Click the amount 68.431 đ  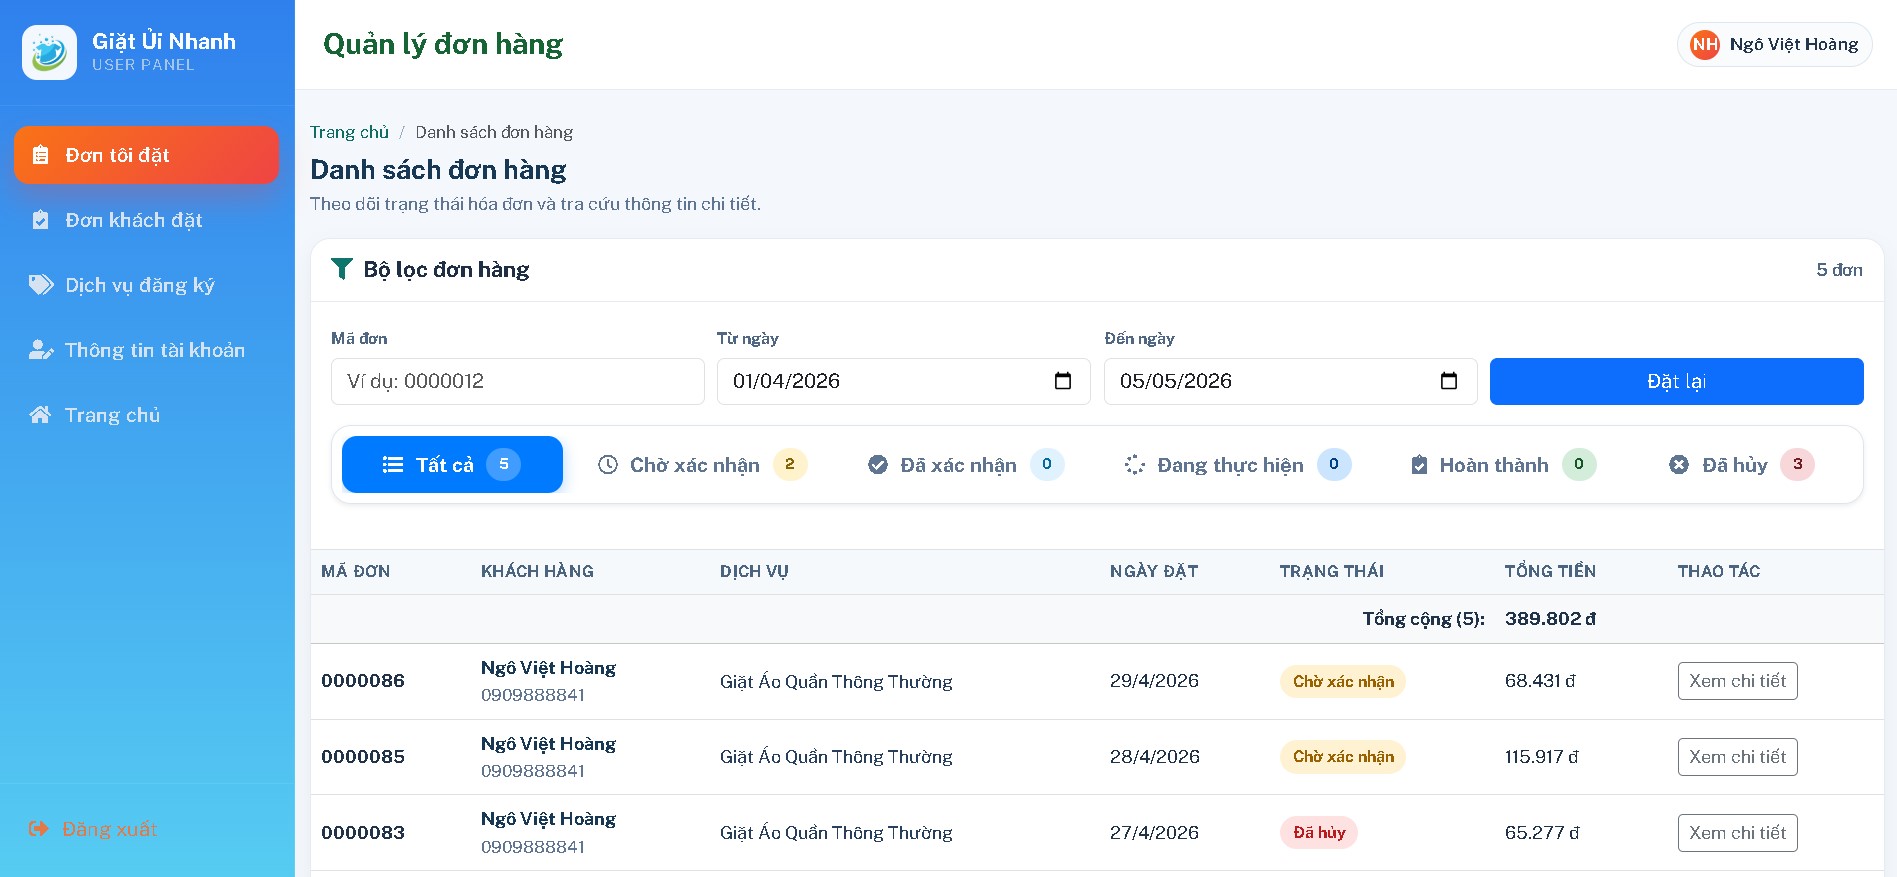1540,681
